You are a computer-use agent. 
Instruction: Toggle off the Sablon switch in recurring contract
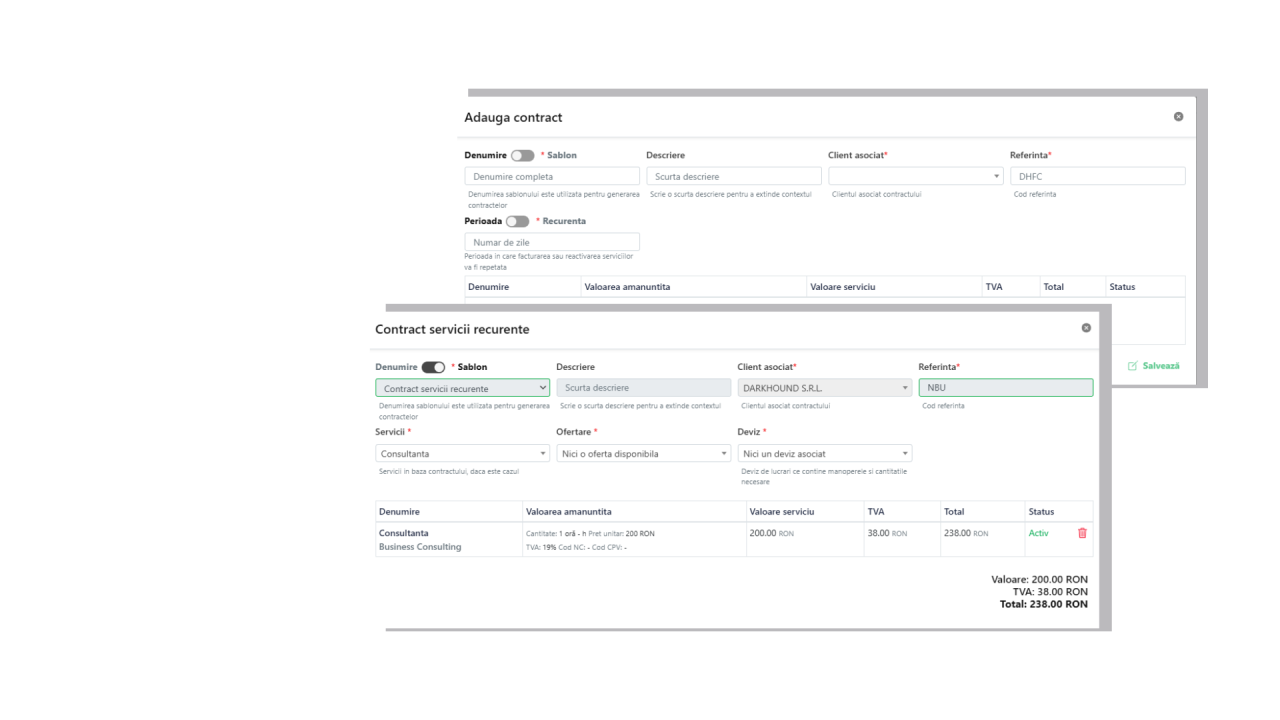tap(433, 367)
